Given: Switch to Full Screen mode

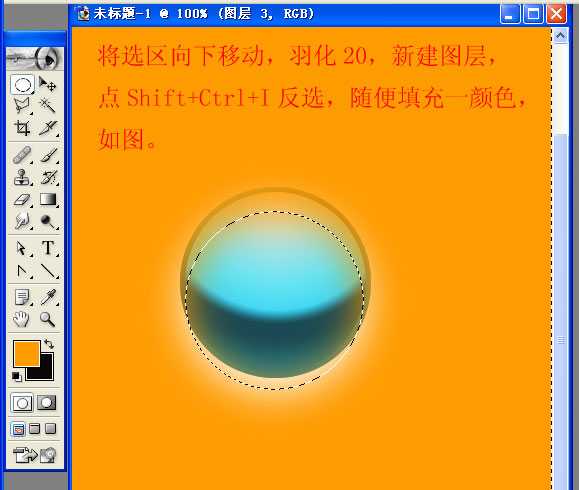Looking at the screenshot, I should coord(50,429).
